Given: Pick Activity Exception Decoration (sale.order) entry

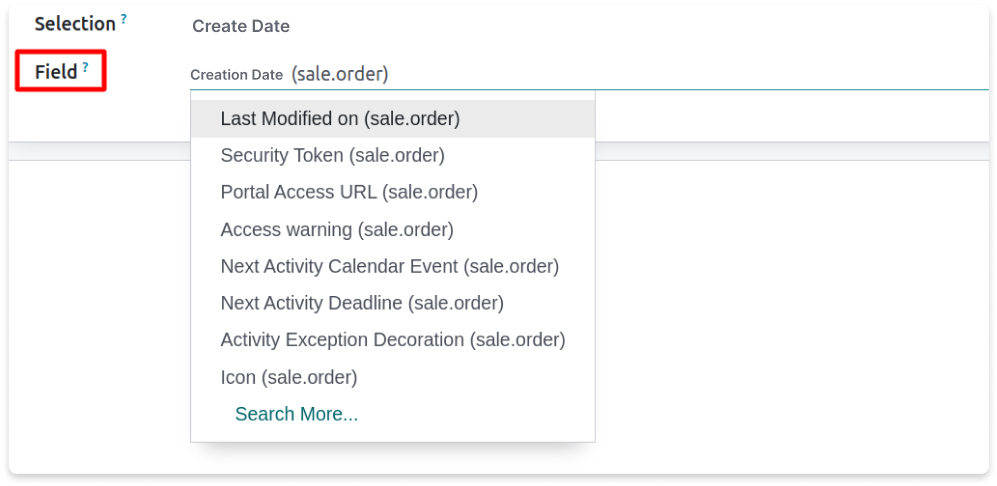Looking at the screenshot, I should coord(393,340).
